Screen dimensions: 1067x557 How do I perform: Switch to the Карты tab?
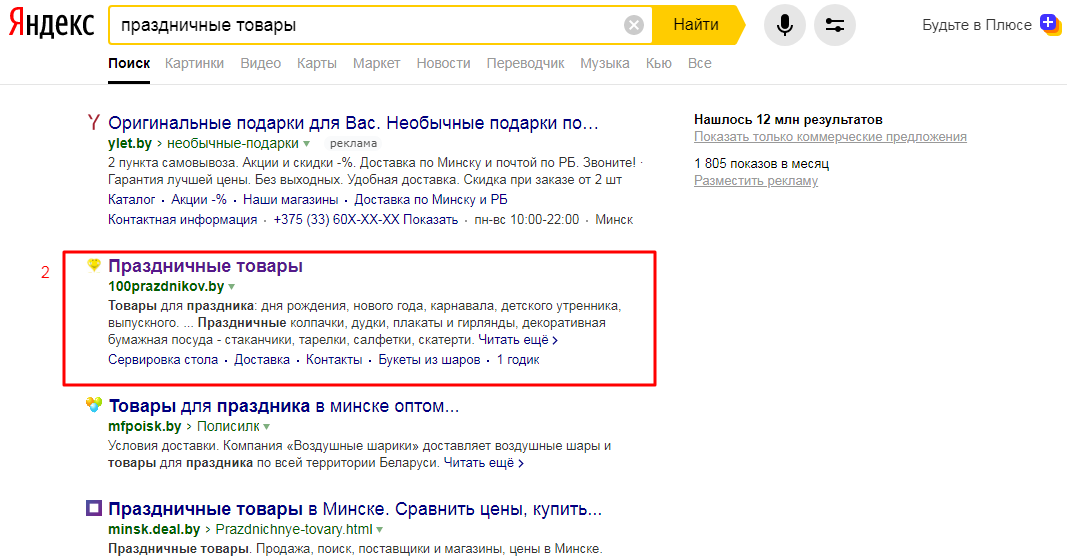(x=316, y=63)
